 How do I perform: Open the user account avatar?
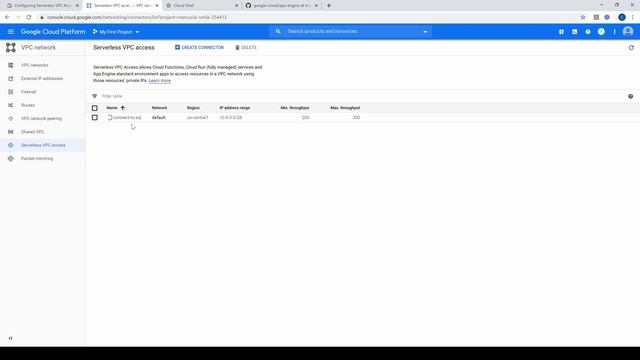click(x=628, y=31)
